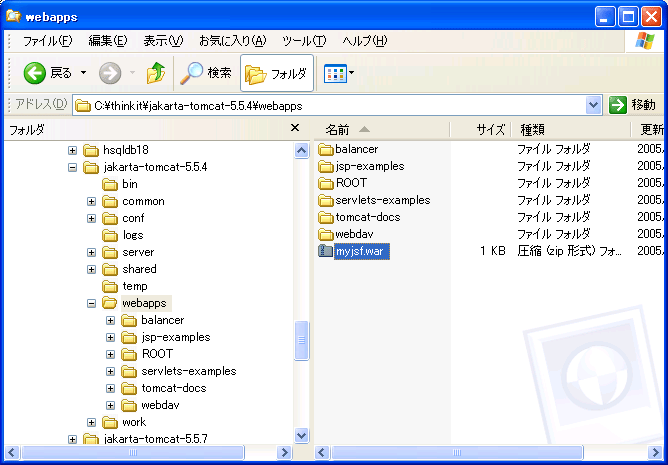The height and width of the screenshot is (465, 668).
Task: Open the back history dropdown arrow
Action: [84, 73]
